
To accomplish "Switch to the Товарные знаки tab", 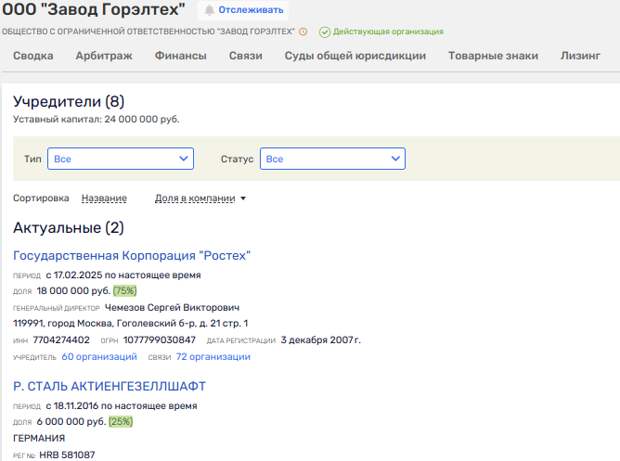I will (x=493, y=56).
